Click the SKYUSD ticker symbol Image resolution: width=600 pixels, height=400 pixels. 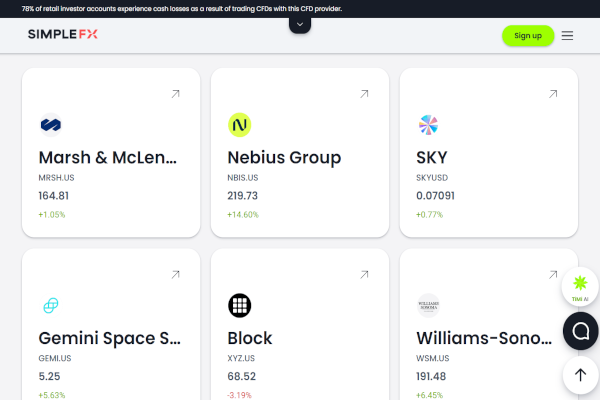click(x=432, y=178)
